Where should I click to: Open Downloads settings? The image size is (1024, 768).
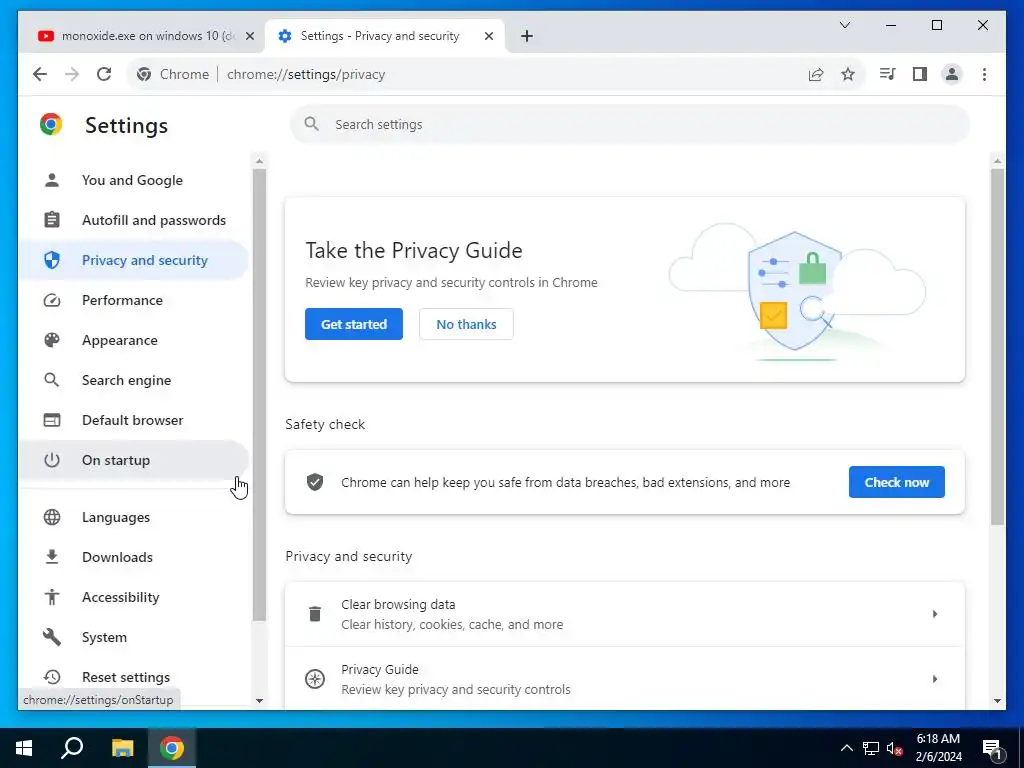[133, 557]
